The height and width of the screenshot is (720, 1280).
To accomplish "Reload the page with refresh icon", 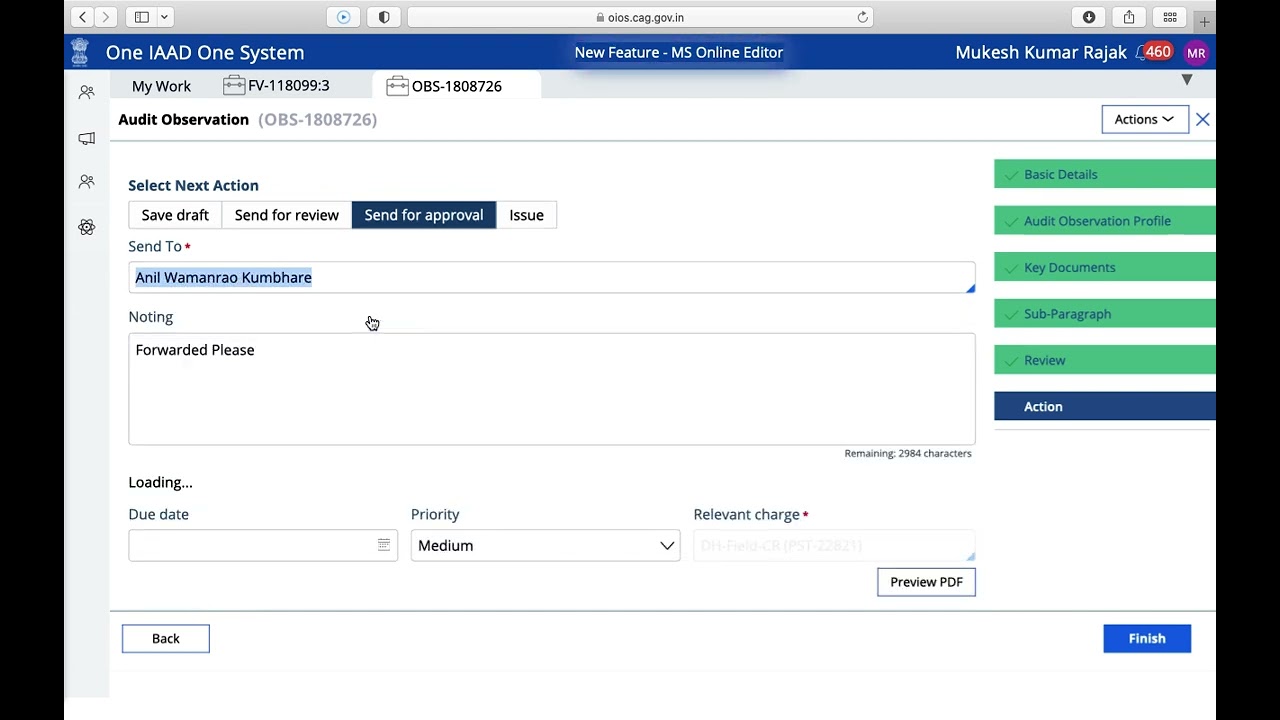I will coord(862,17).
